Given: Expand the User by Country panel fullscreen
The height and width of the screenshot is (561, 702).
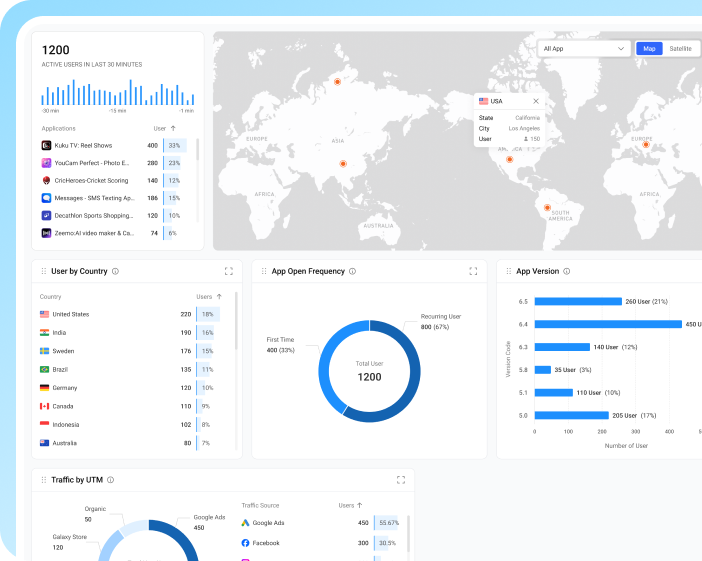Looking at the screenshot, I should [228, 271].
